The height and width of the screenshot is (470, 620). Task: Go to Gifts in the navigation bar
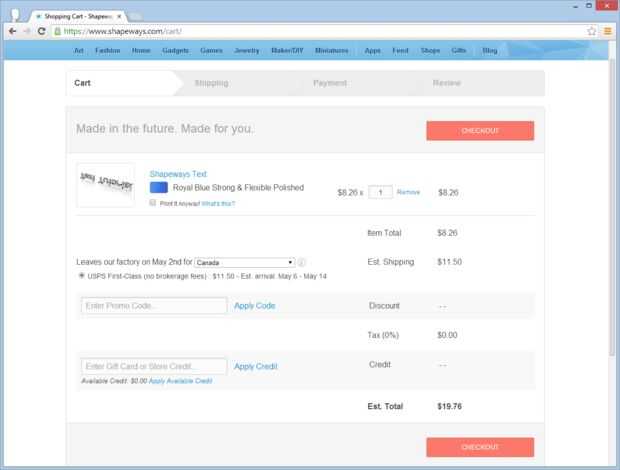tap(459, 51)
